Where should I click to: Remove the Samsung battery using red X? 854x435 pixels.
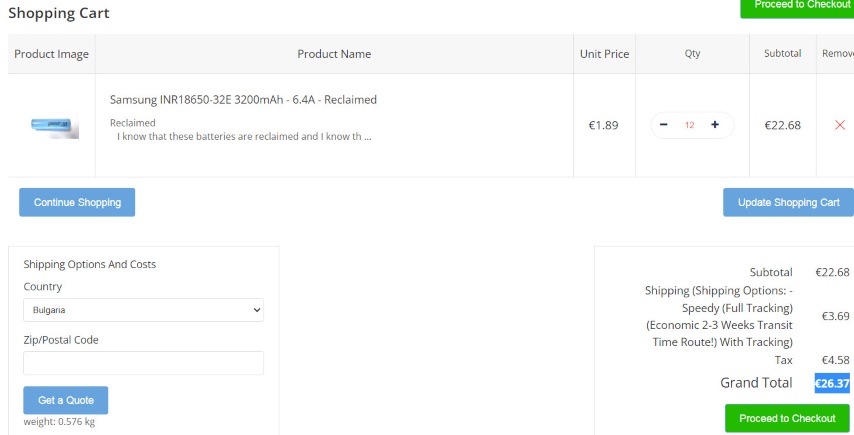[x=839, y=125]
